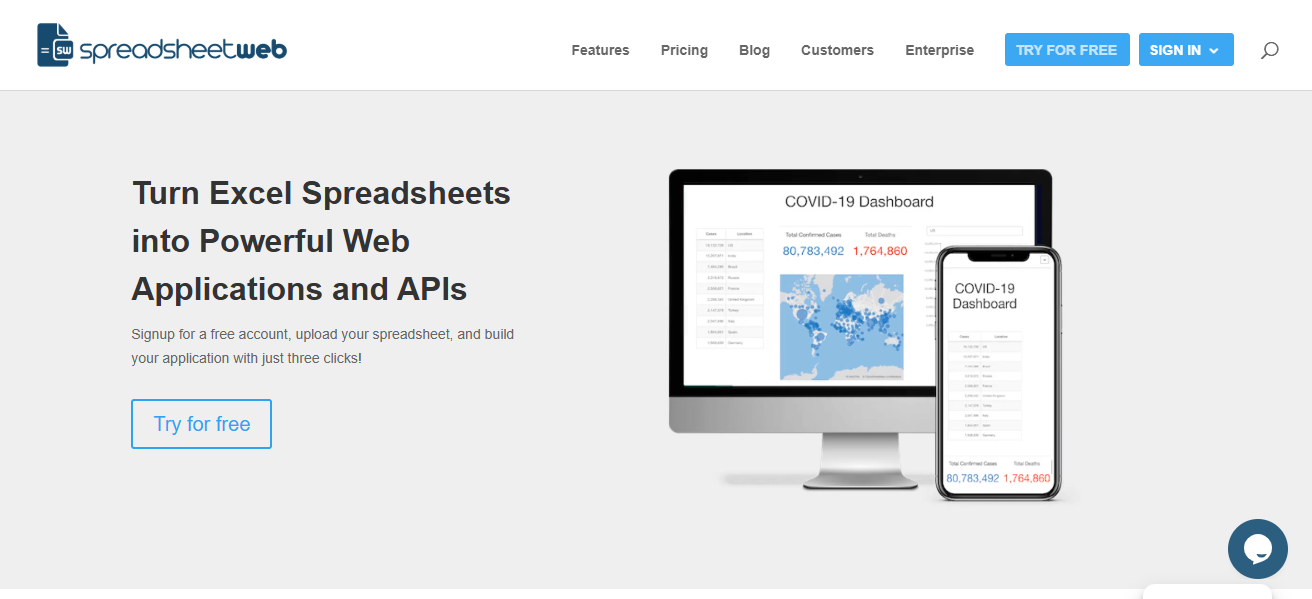Click the outlined Try for free button
1312x599 pixels.
click(201, 424)
